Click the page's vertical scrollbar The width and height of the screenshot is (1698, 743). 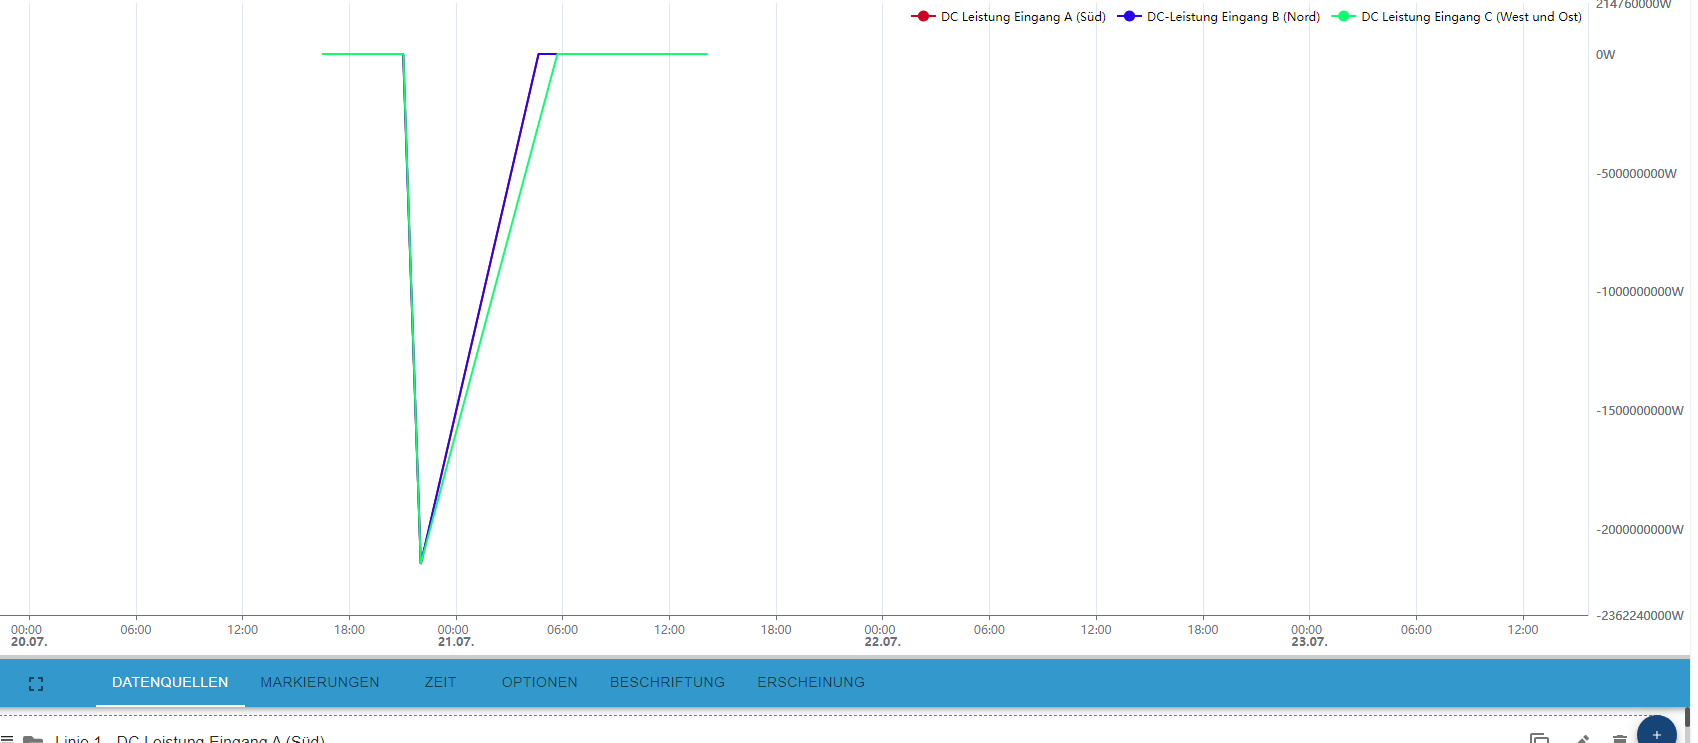(1686, 717)
